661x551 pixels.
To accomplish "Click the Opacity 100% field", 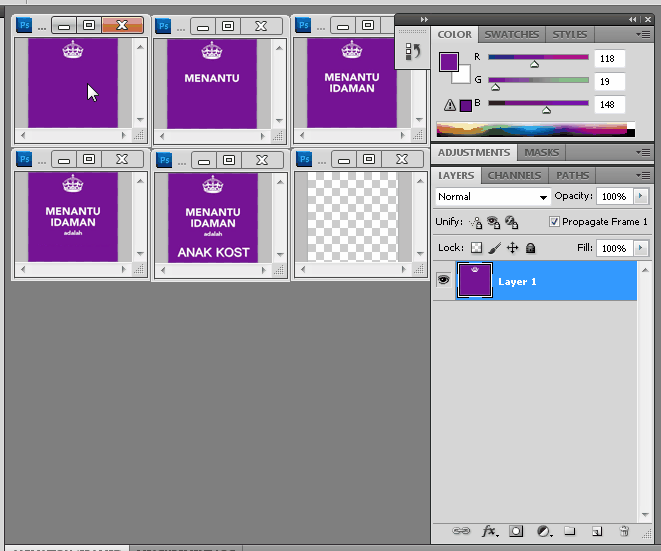I will [615, 196].
